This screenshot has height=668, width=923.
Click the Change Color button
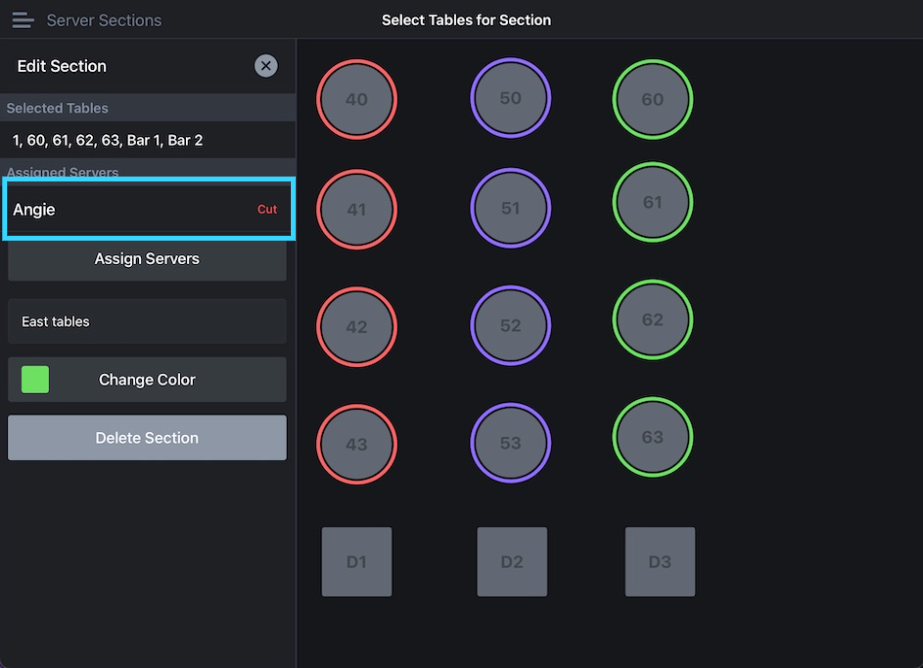pos(147,380)
